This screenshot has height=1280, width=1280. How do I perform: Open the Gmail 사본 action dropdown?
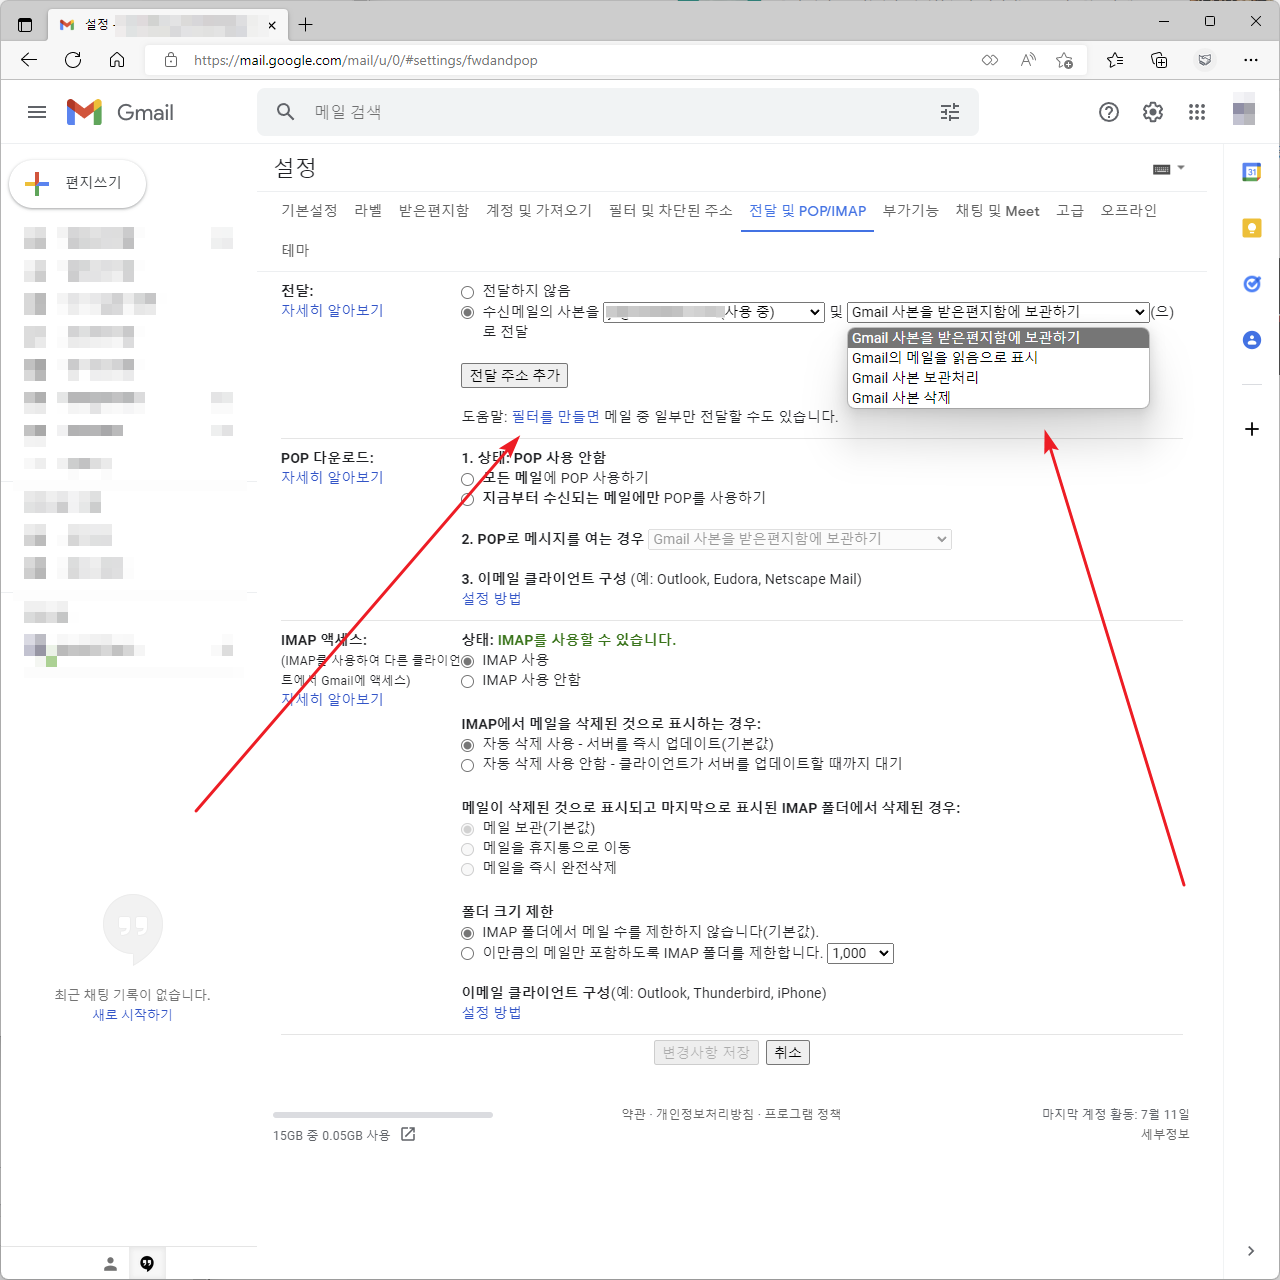pos(998,312)
